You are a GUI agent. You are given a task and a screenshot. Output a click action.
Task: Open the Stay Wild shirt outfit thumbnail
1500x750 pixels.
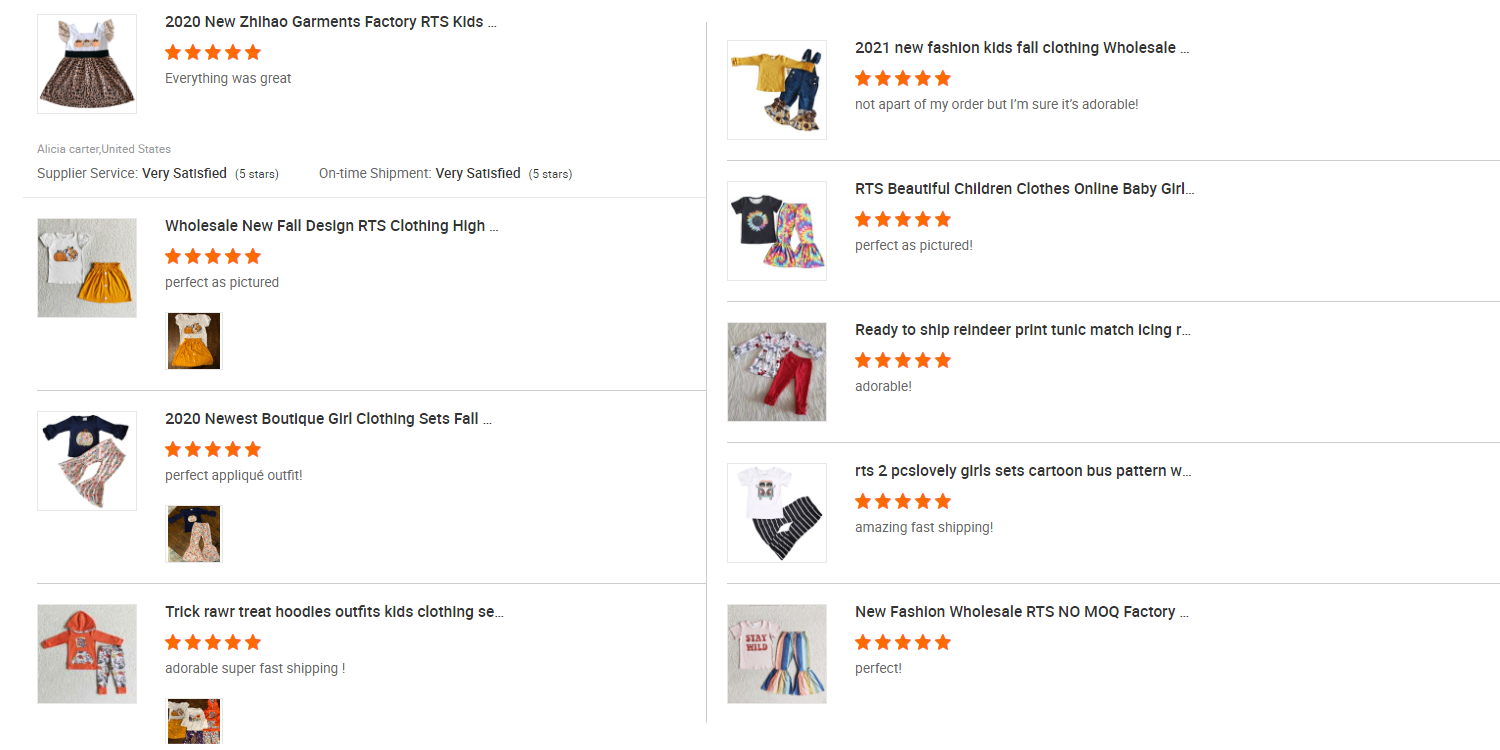point(777,654)
